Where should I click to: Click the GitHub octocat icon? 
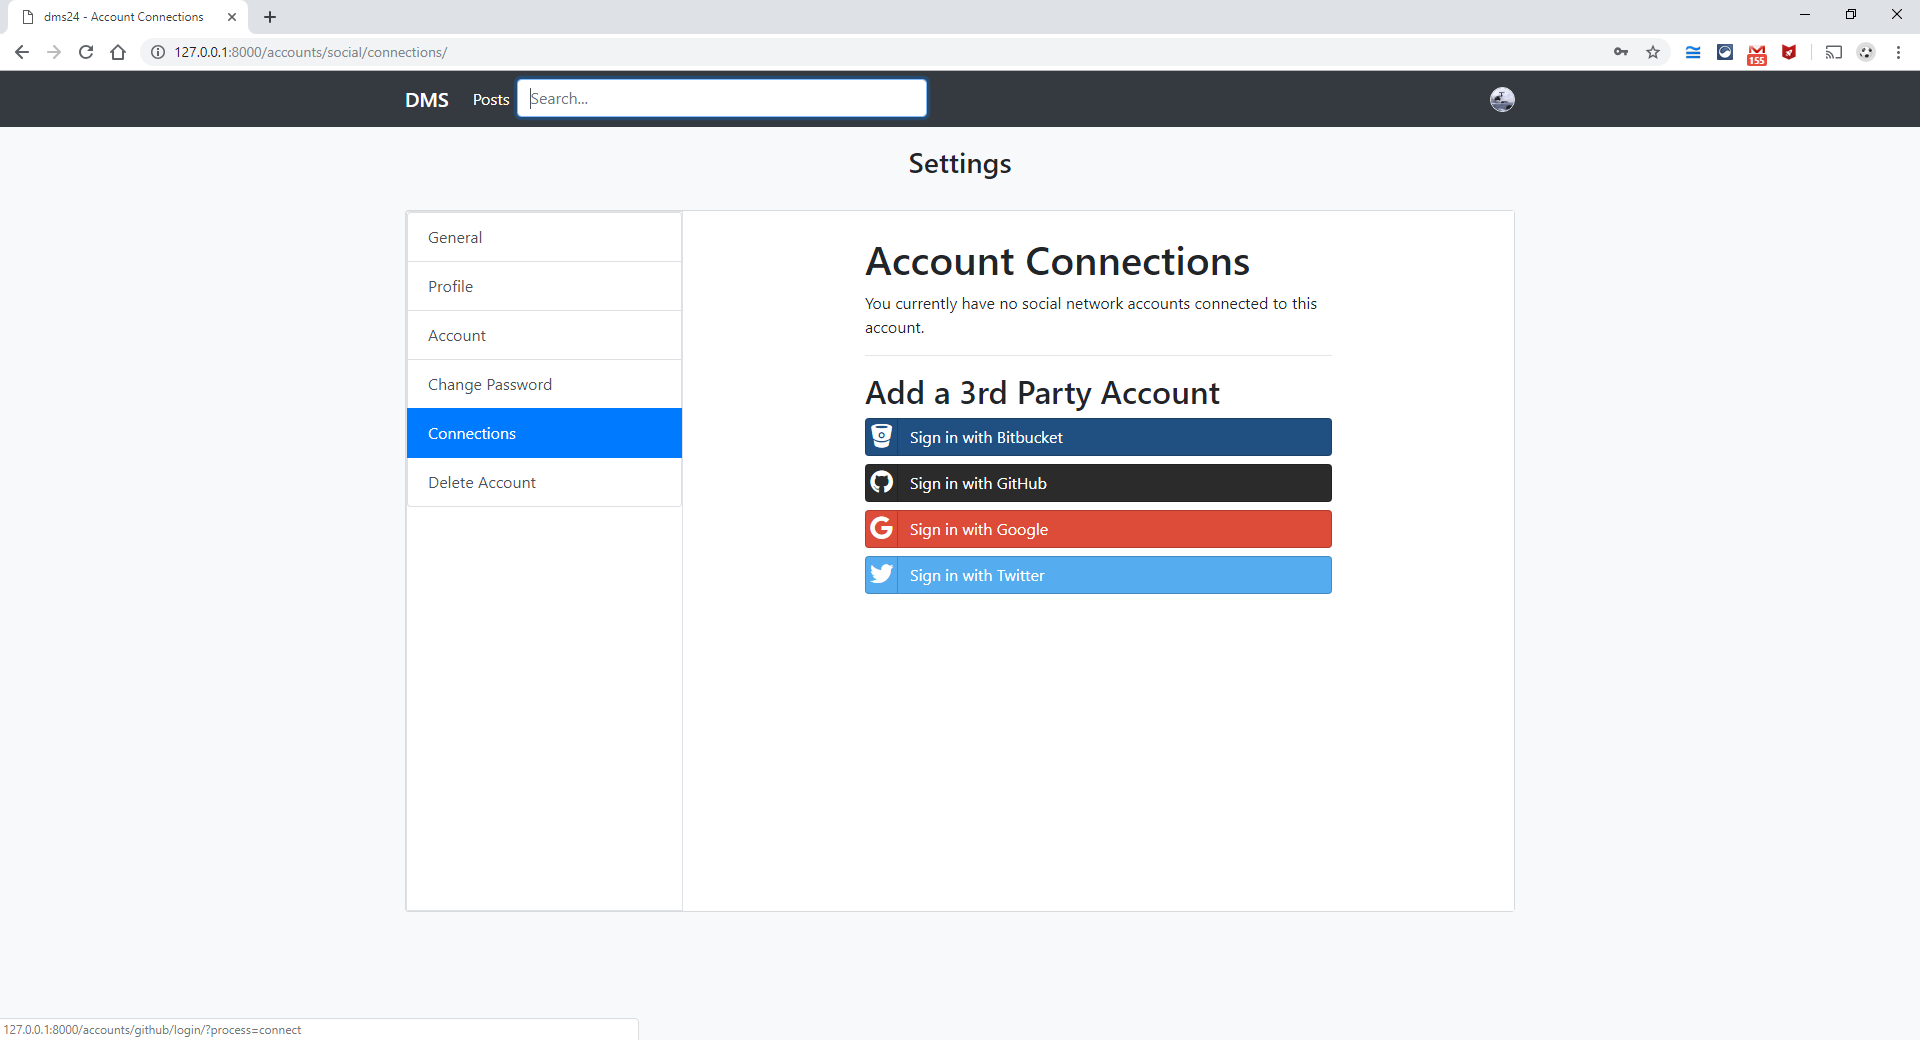(x=881, y=483)
